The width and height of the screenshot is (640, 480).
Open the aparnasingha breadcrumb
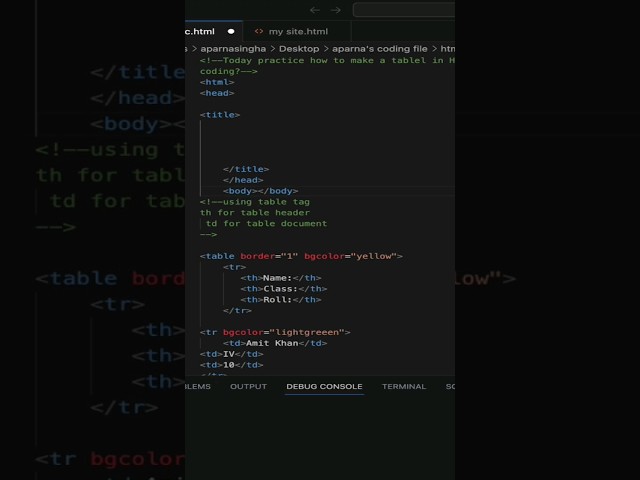(233, 49)
